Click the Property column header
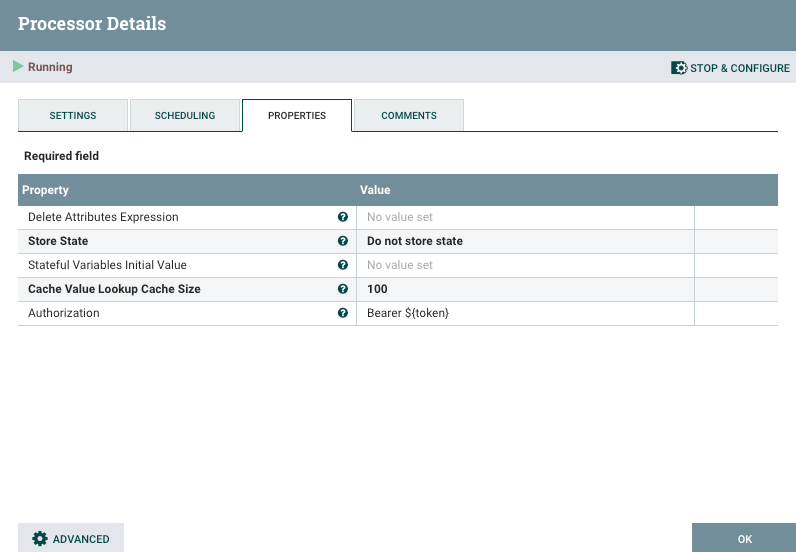The image size is (796, 552). click(45, 190)
